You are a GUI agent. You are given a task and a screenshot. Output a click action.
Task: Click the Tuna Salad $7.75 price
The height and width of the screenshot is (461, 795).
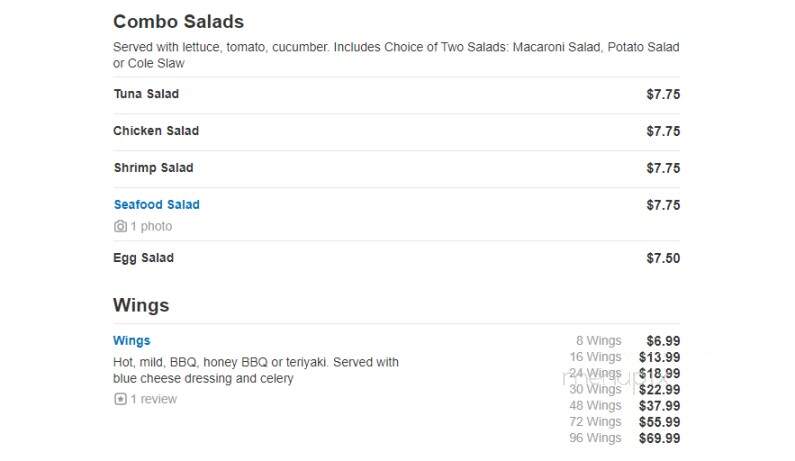click(663, 94)
